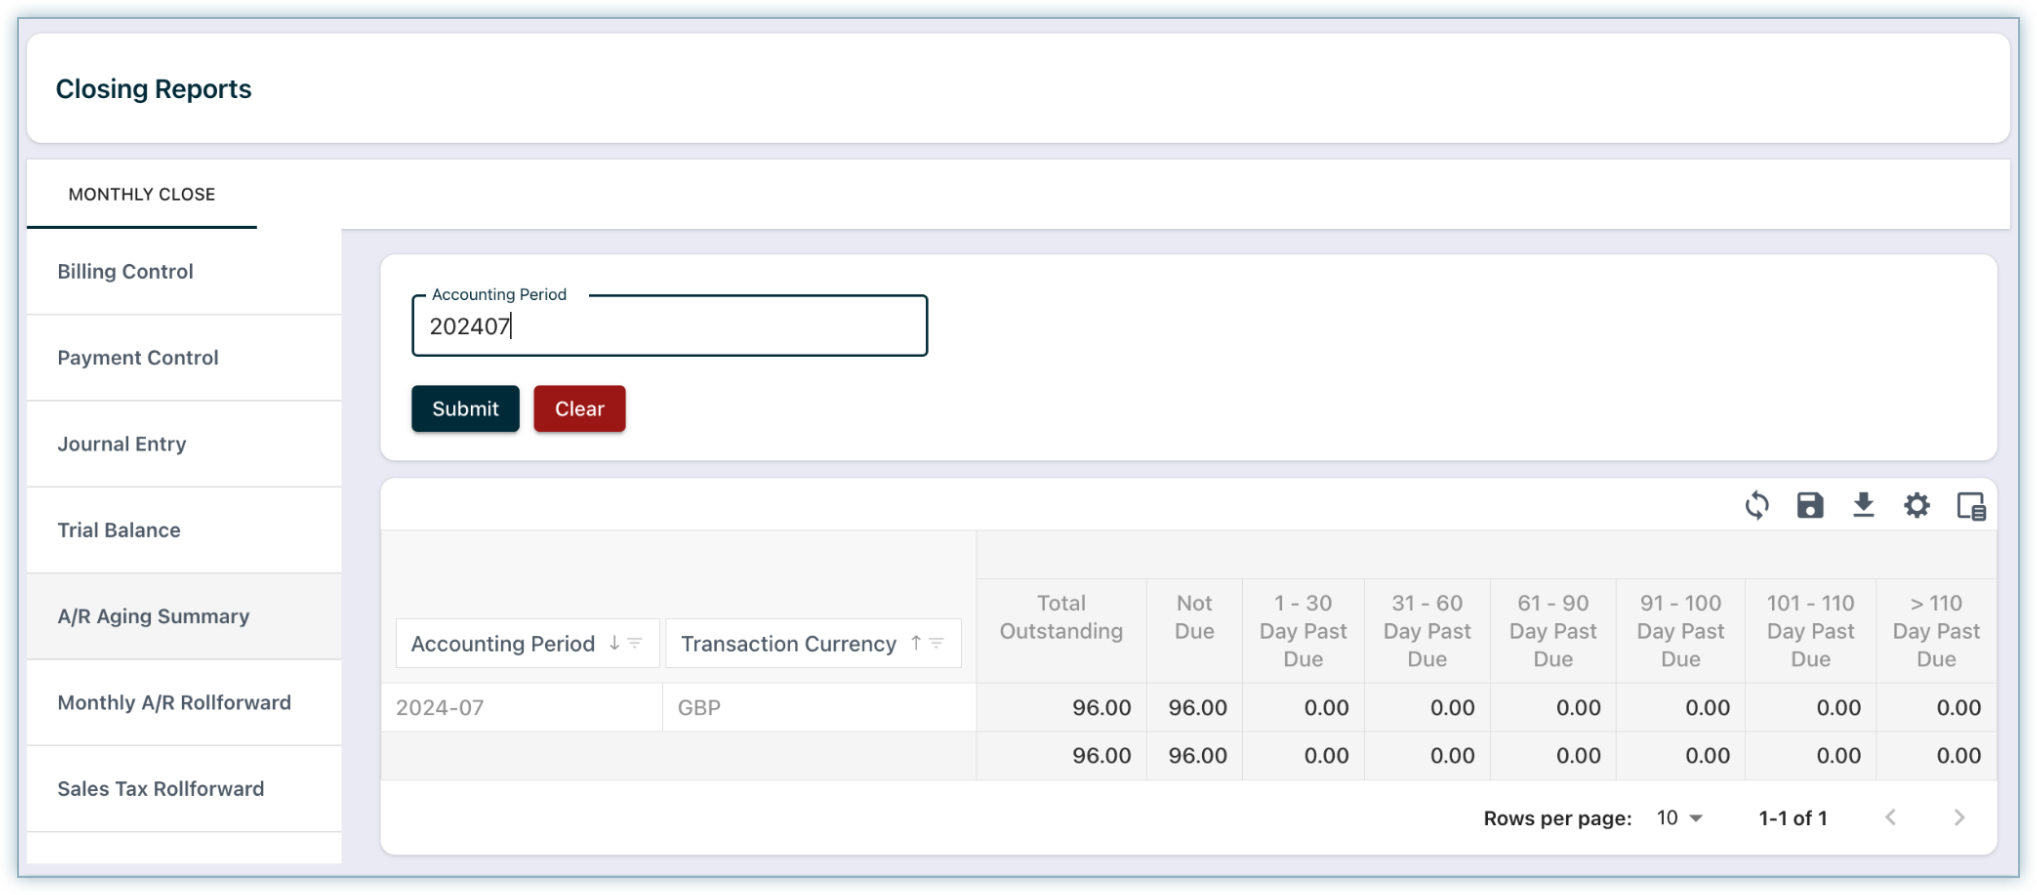Click the Accounting Period column sort arrow
2037x895 pixels.
coord(614,644)
